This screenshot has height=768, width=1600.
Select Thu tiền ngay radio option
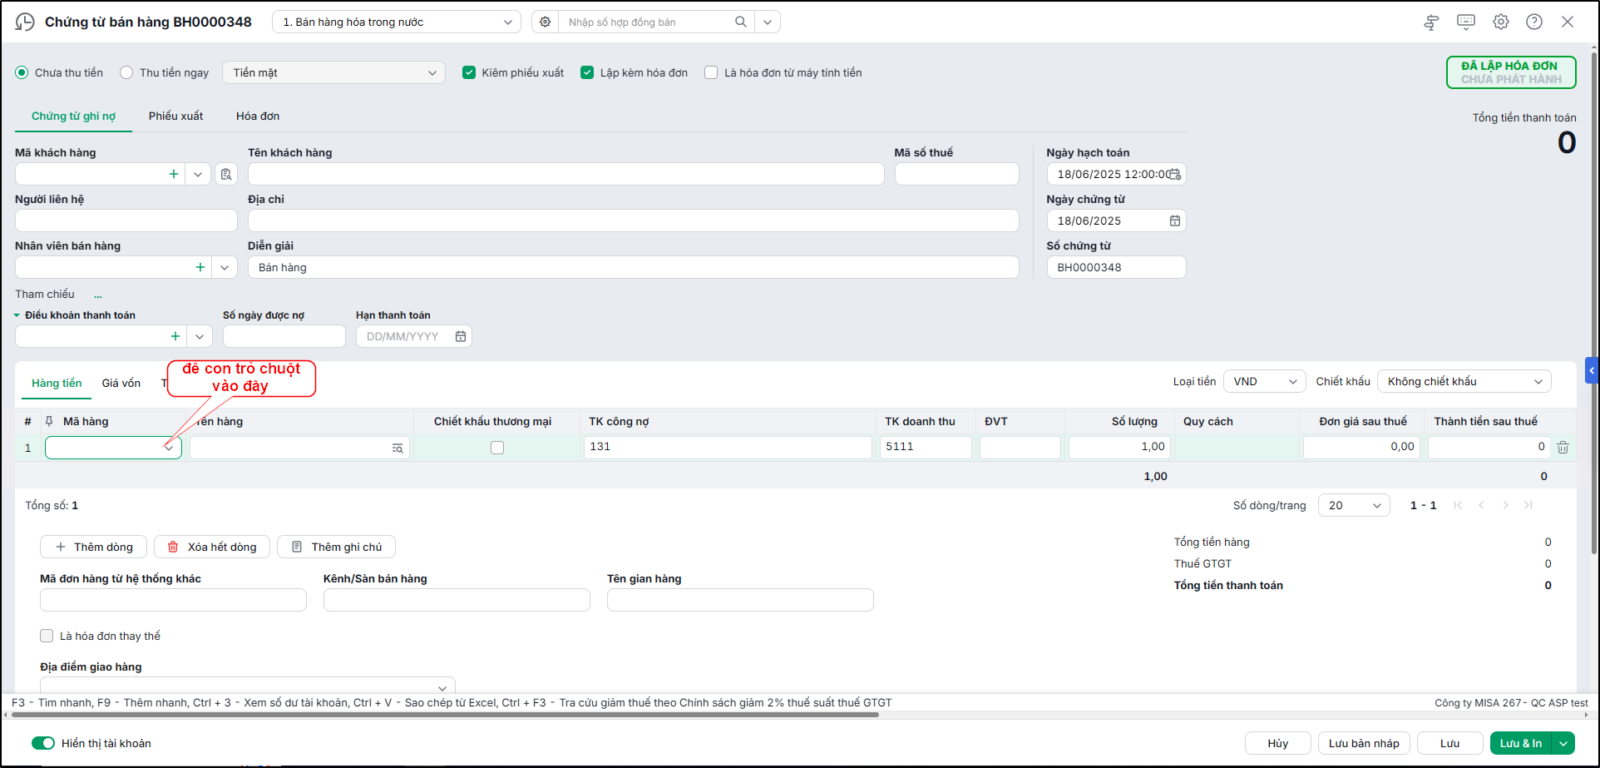coord(126,73)
